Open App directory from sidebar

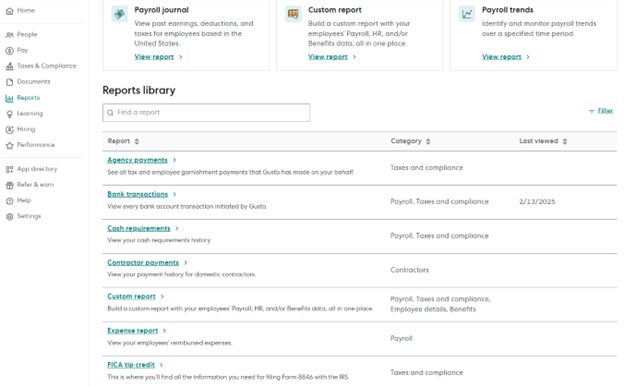pos(37,169)
